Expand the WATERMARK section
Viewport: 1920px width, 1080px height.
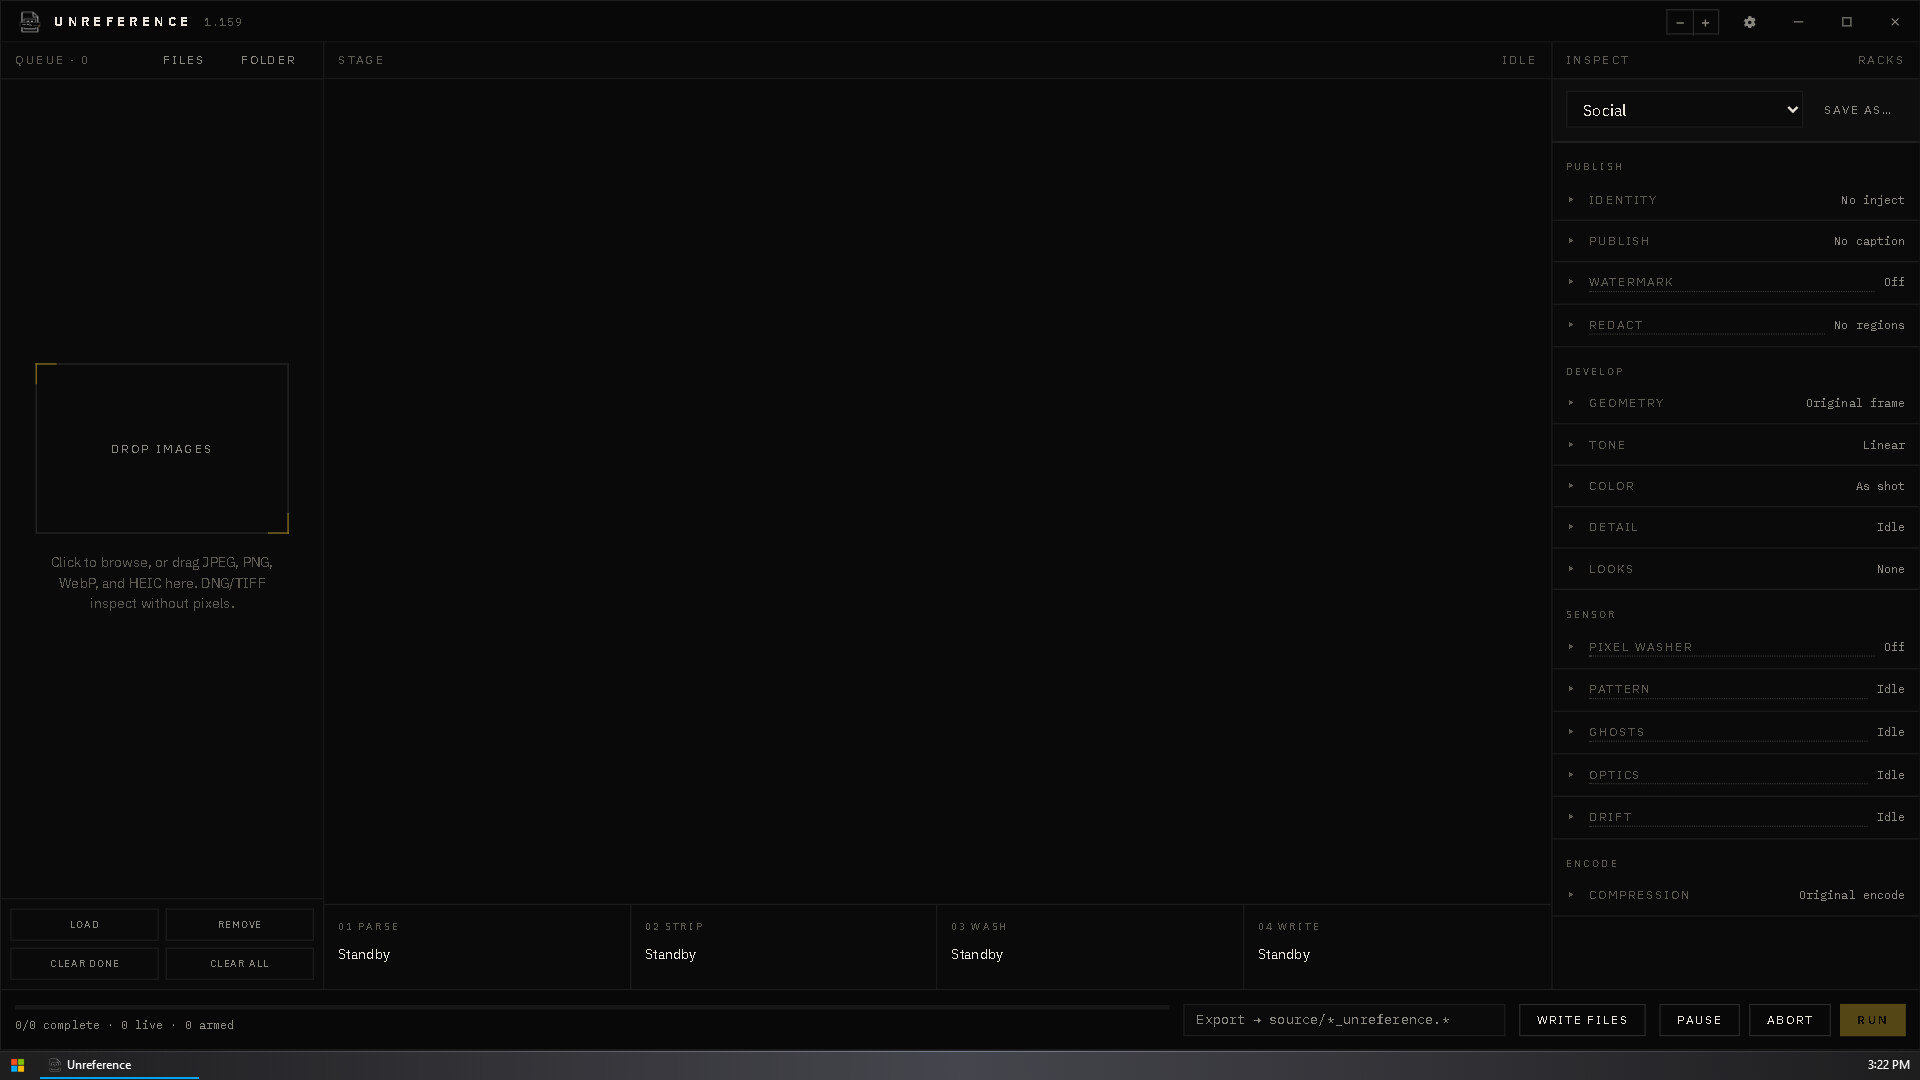tap(1736, 282)
